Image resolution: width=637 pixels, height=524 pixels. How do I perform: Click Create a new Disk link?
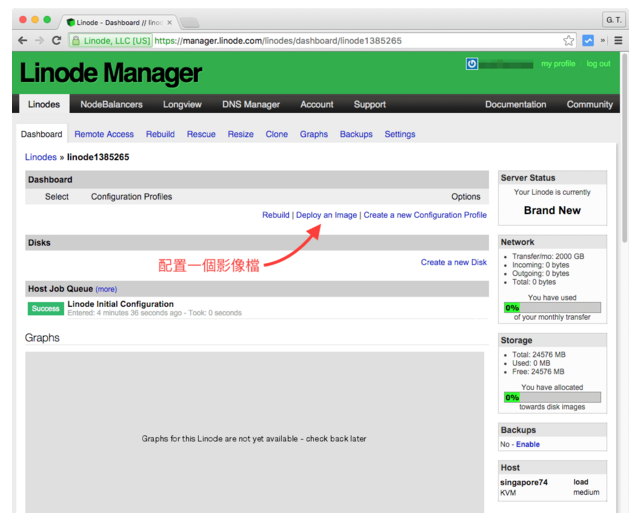click(x=453, y=263)
